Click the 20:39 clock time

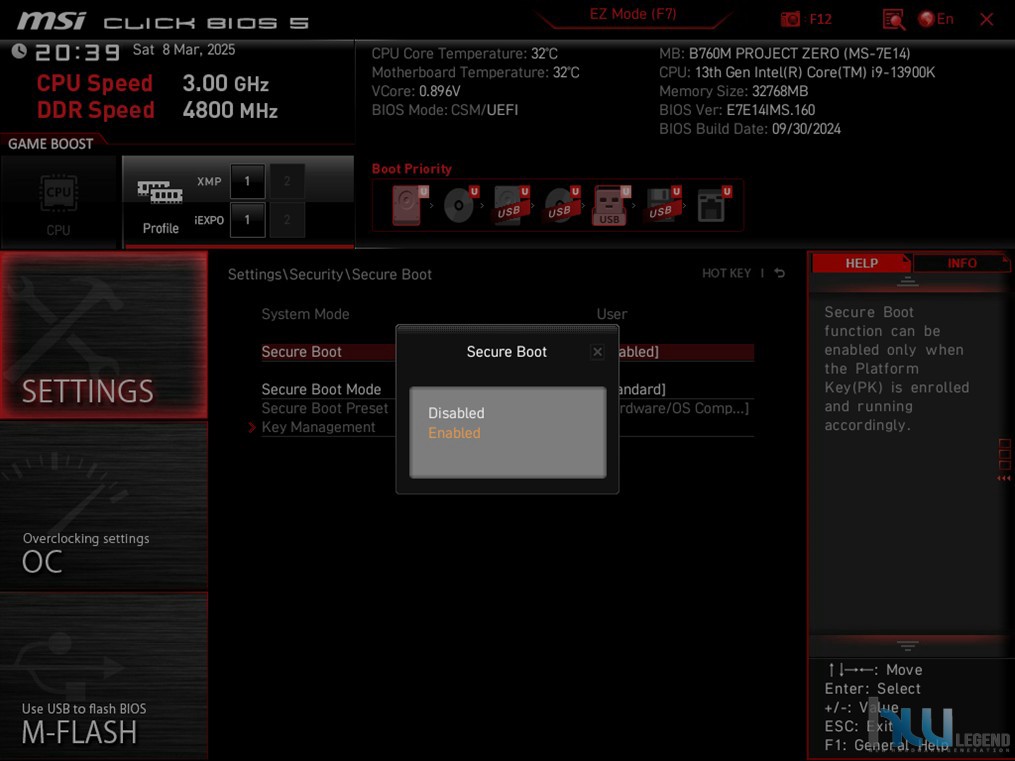(x=78, y=52)
